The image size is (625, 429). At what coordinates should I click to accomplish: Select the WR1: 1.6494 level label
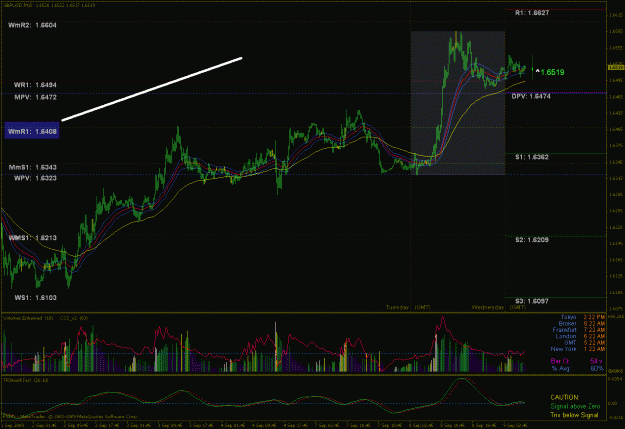tap(35, 85)
